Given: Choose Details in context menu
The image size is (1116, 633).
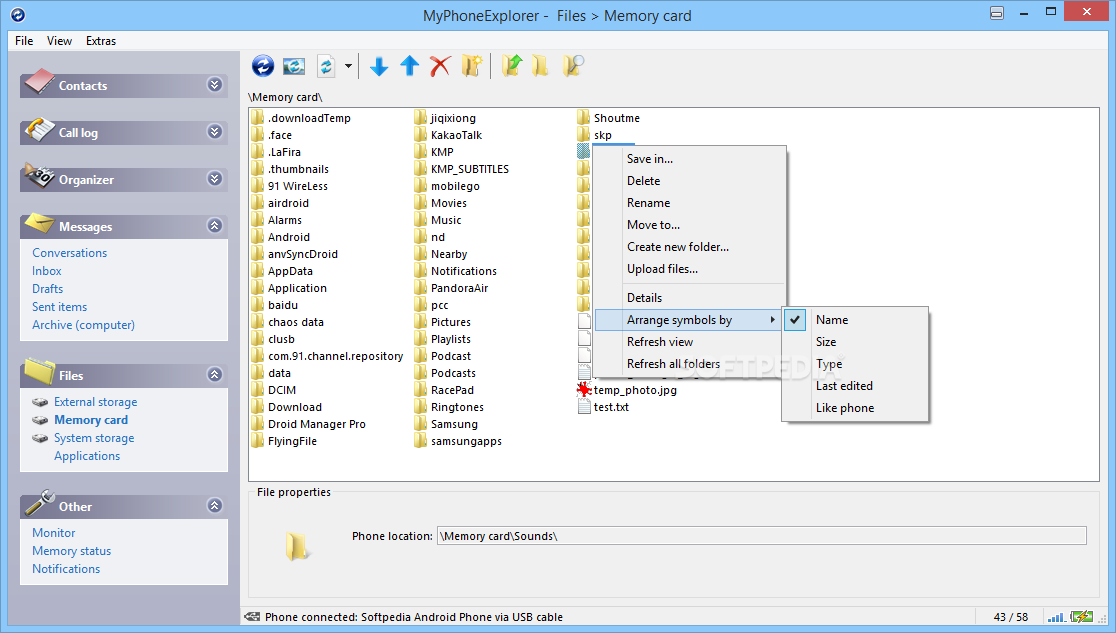Looking at the screenshot, I should click(688, 298).
